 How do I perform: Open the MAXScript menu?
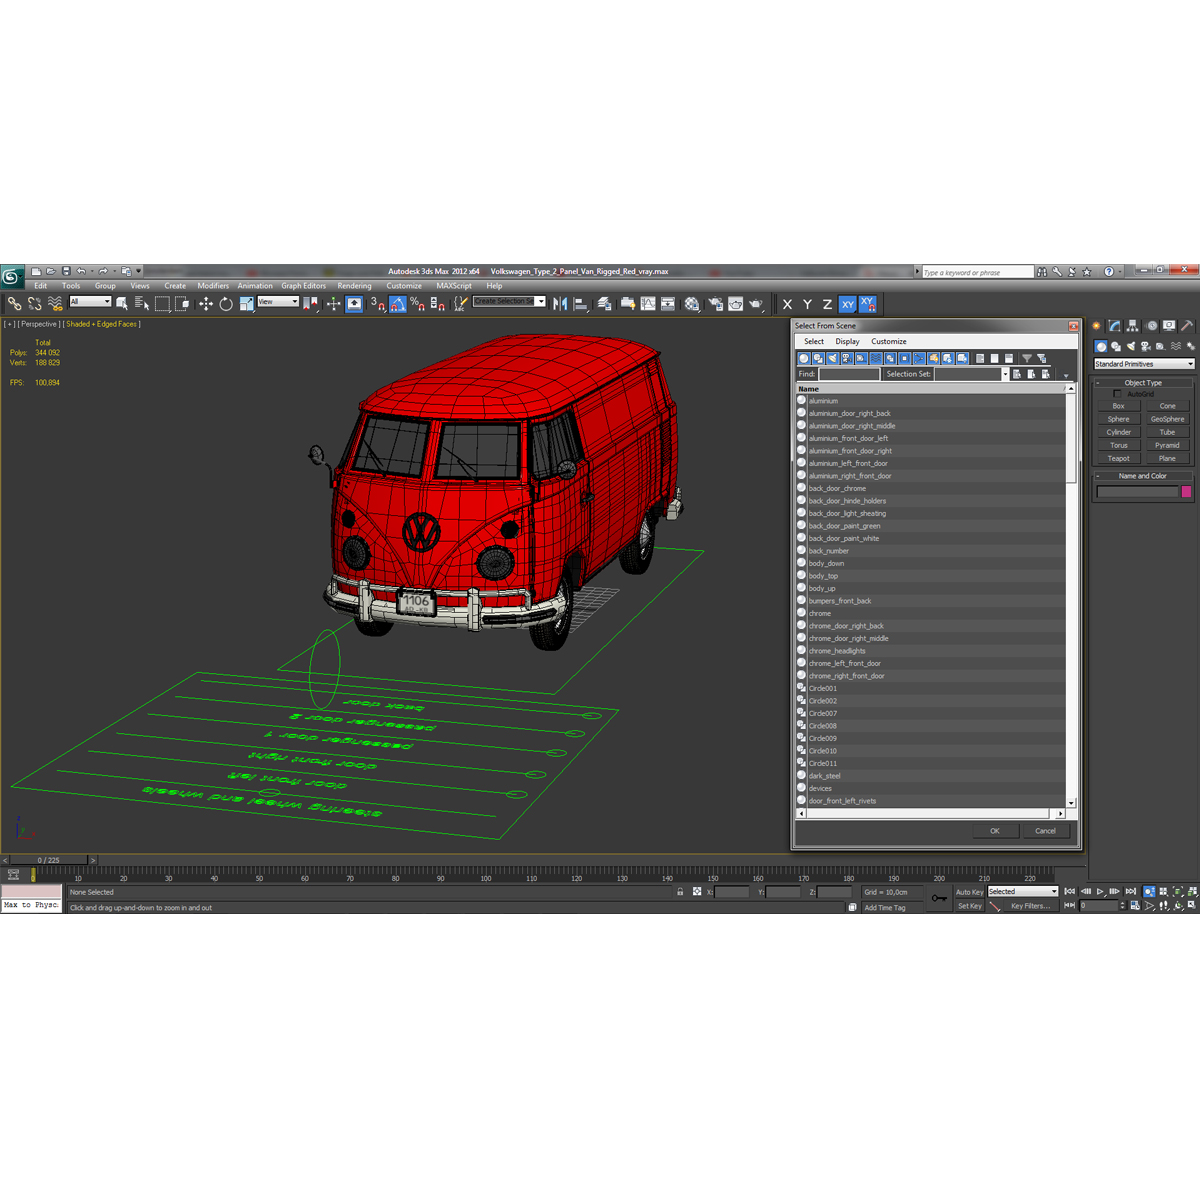click(454, 286)
